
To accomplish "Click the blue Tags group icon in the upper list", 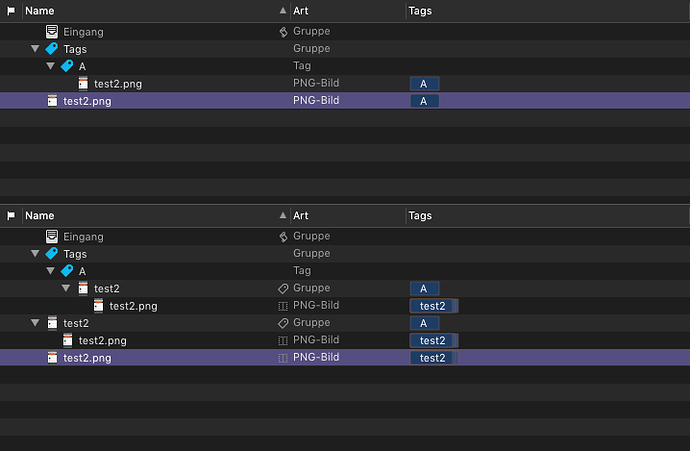I will (51, 49).
